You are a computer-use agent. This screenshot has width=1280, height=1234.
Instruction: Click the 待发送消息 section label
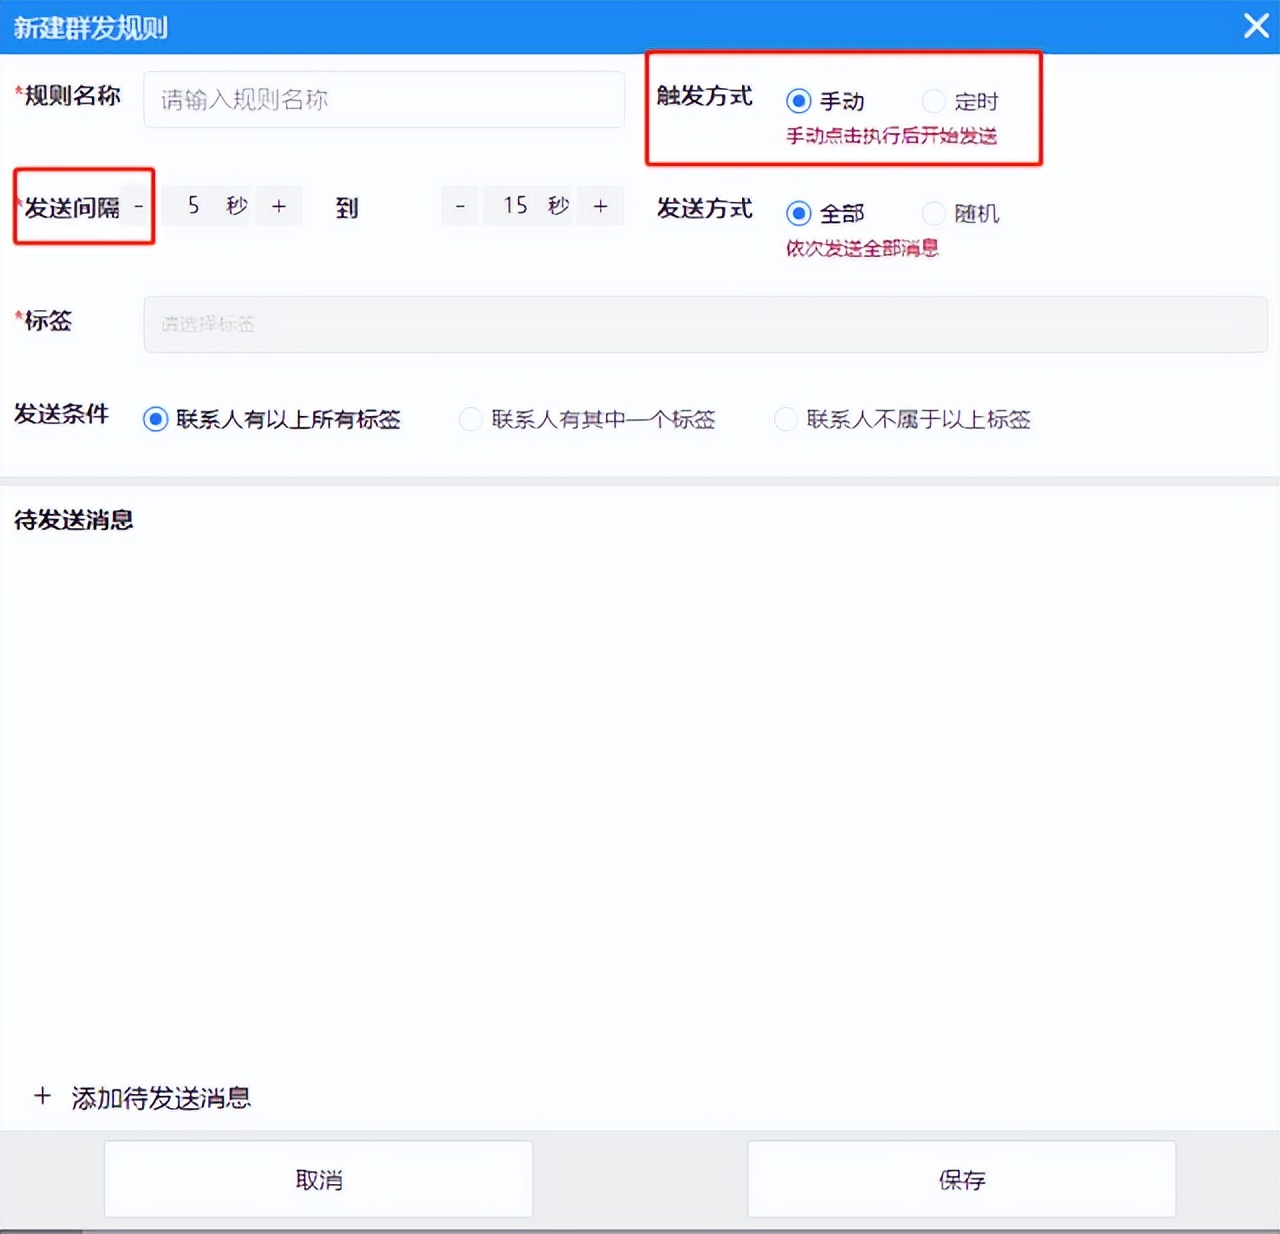[72, 520]
